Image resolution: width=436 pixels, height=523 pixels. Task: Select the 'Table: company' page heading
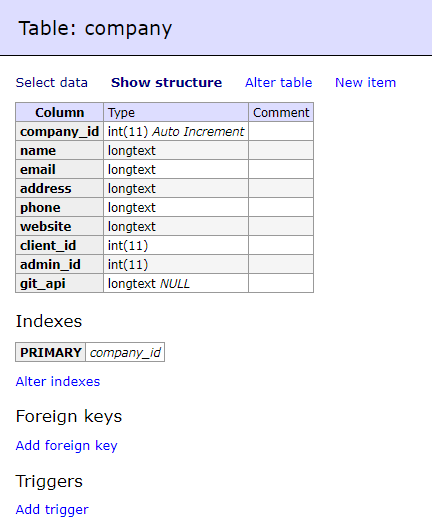(x=95, y=28)
